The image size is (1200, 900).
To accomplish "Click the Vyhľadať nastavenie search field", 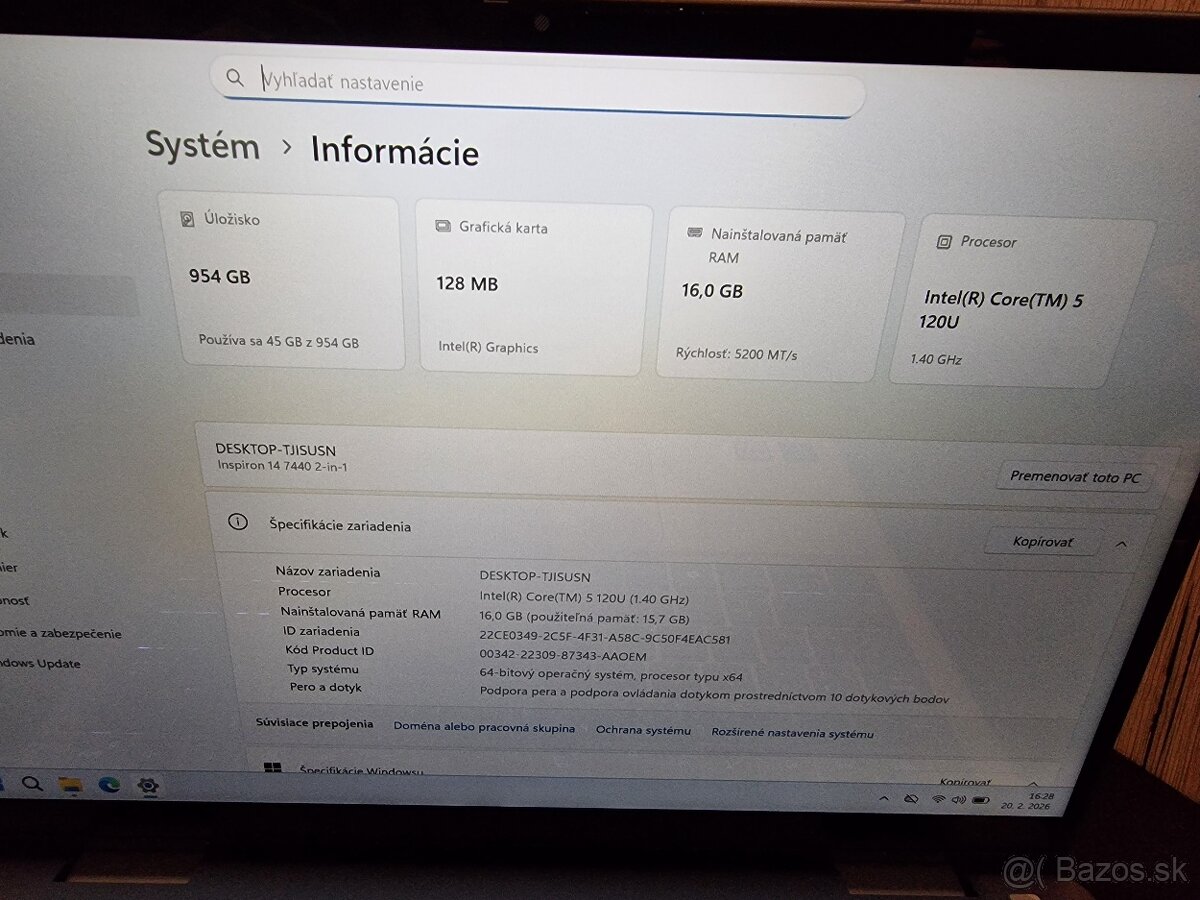I will (x=540, y=82).
